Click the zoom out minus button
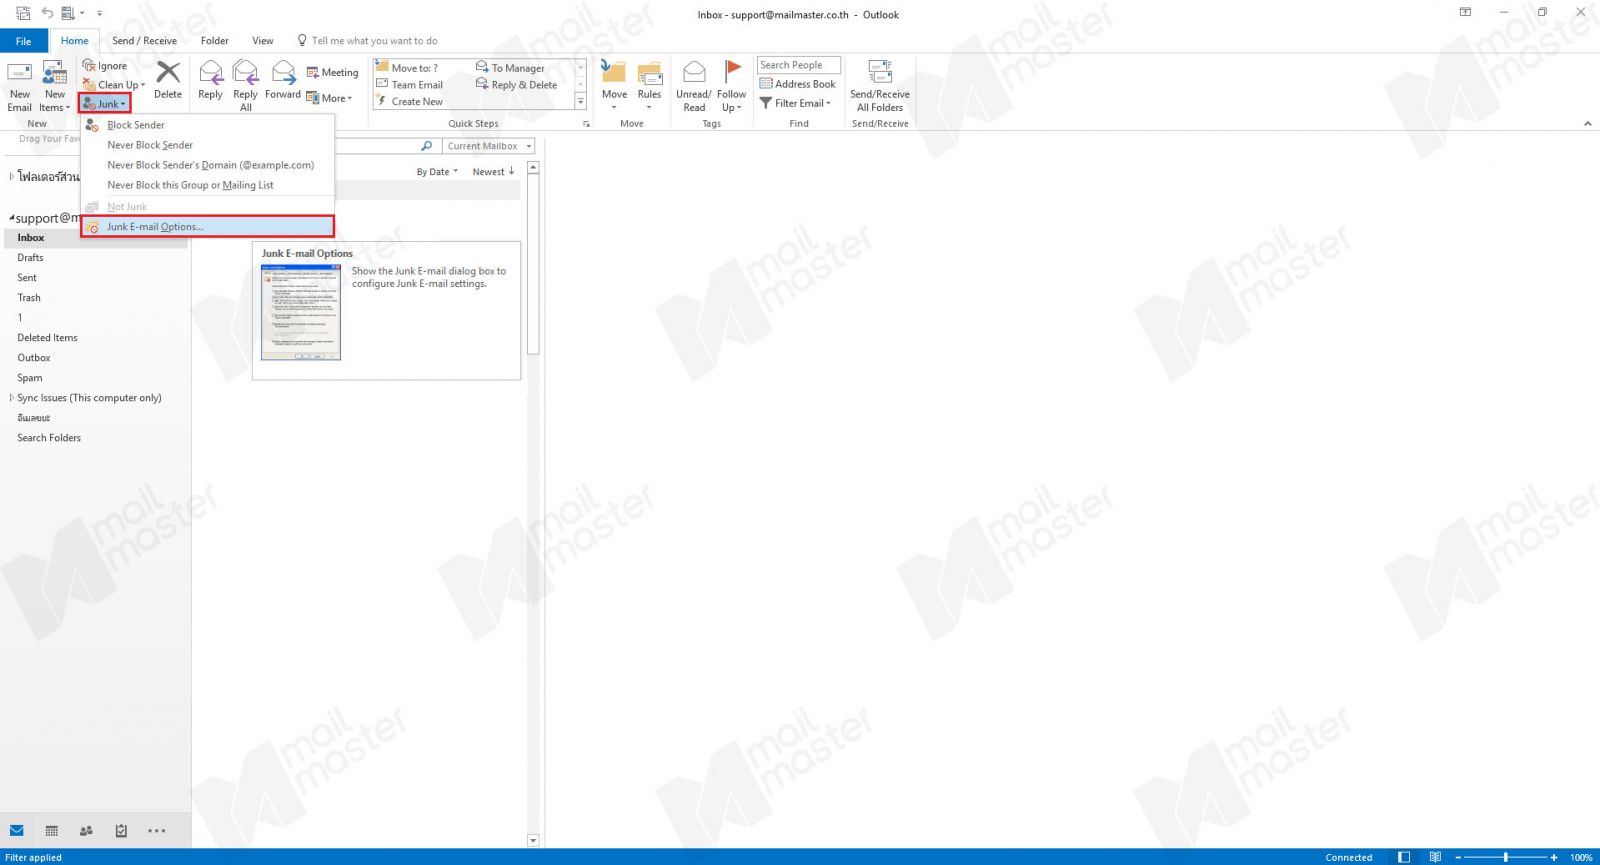Viewport: 1600px width, 865px height. tap(1458, 857)
